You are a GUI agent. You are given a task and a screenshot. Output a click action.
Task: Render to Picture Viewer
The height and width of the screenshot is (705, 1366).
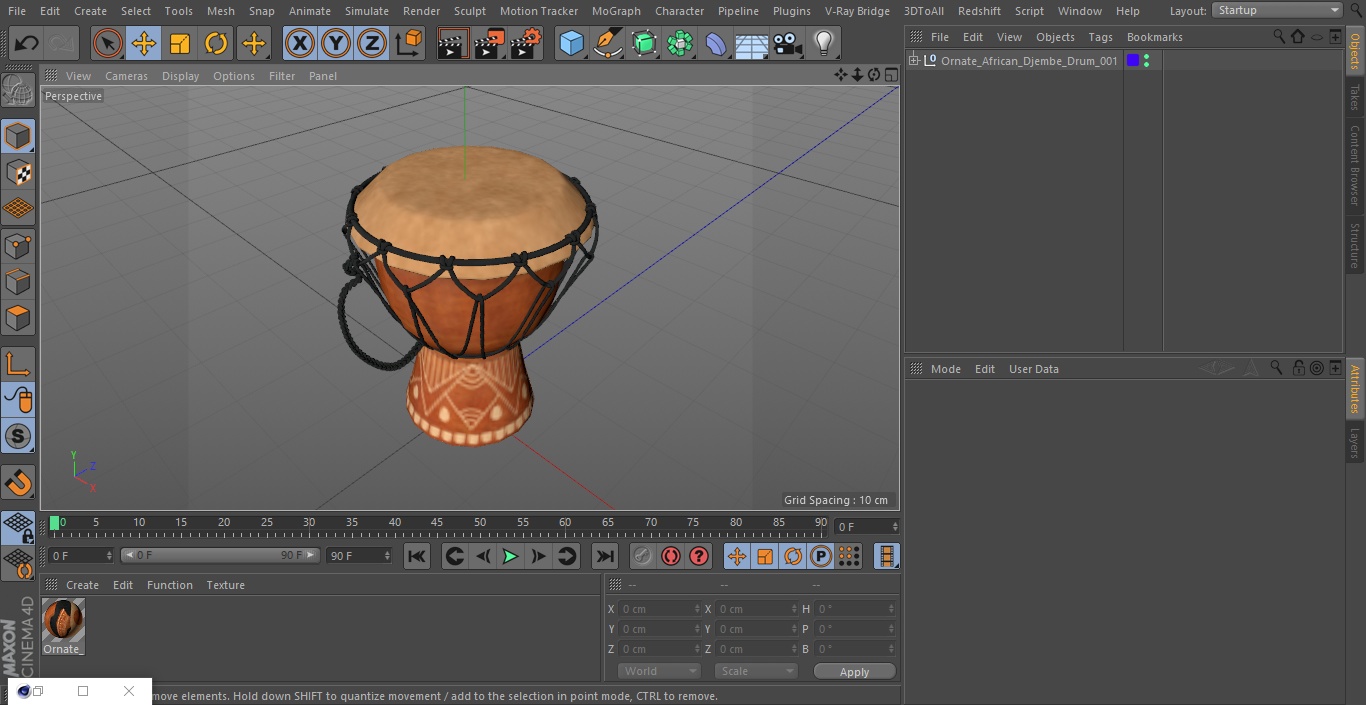pos(489,44)
